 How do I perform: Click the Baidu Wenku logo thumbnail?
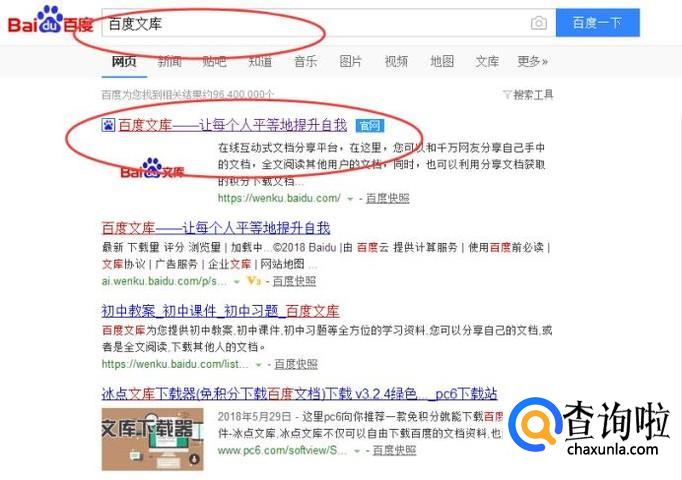pos(152,169)
